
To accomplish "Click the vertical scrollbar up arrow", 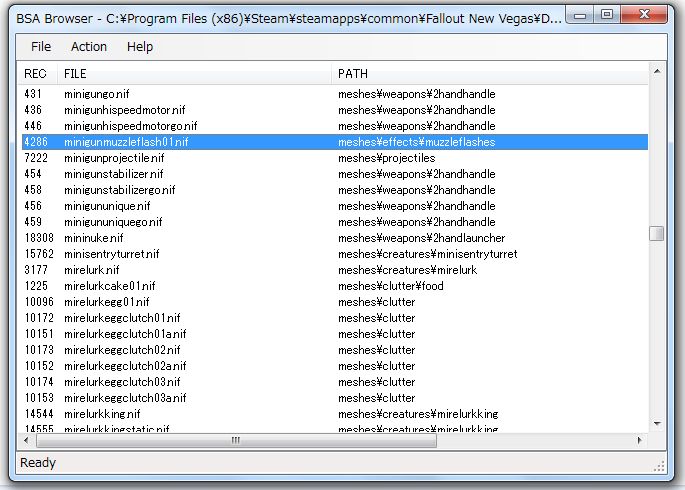I will [x=657, y=72].
